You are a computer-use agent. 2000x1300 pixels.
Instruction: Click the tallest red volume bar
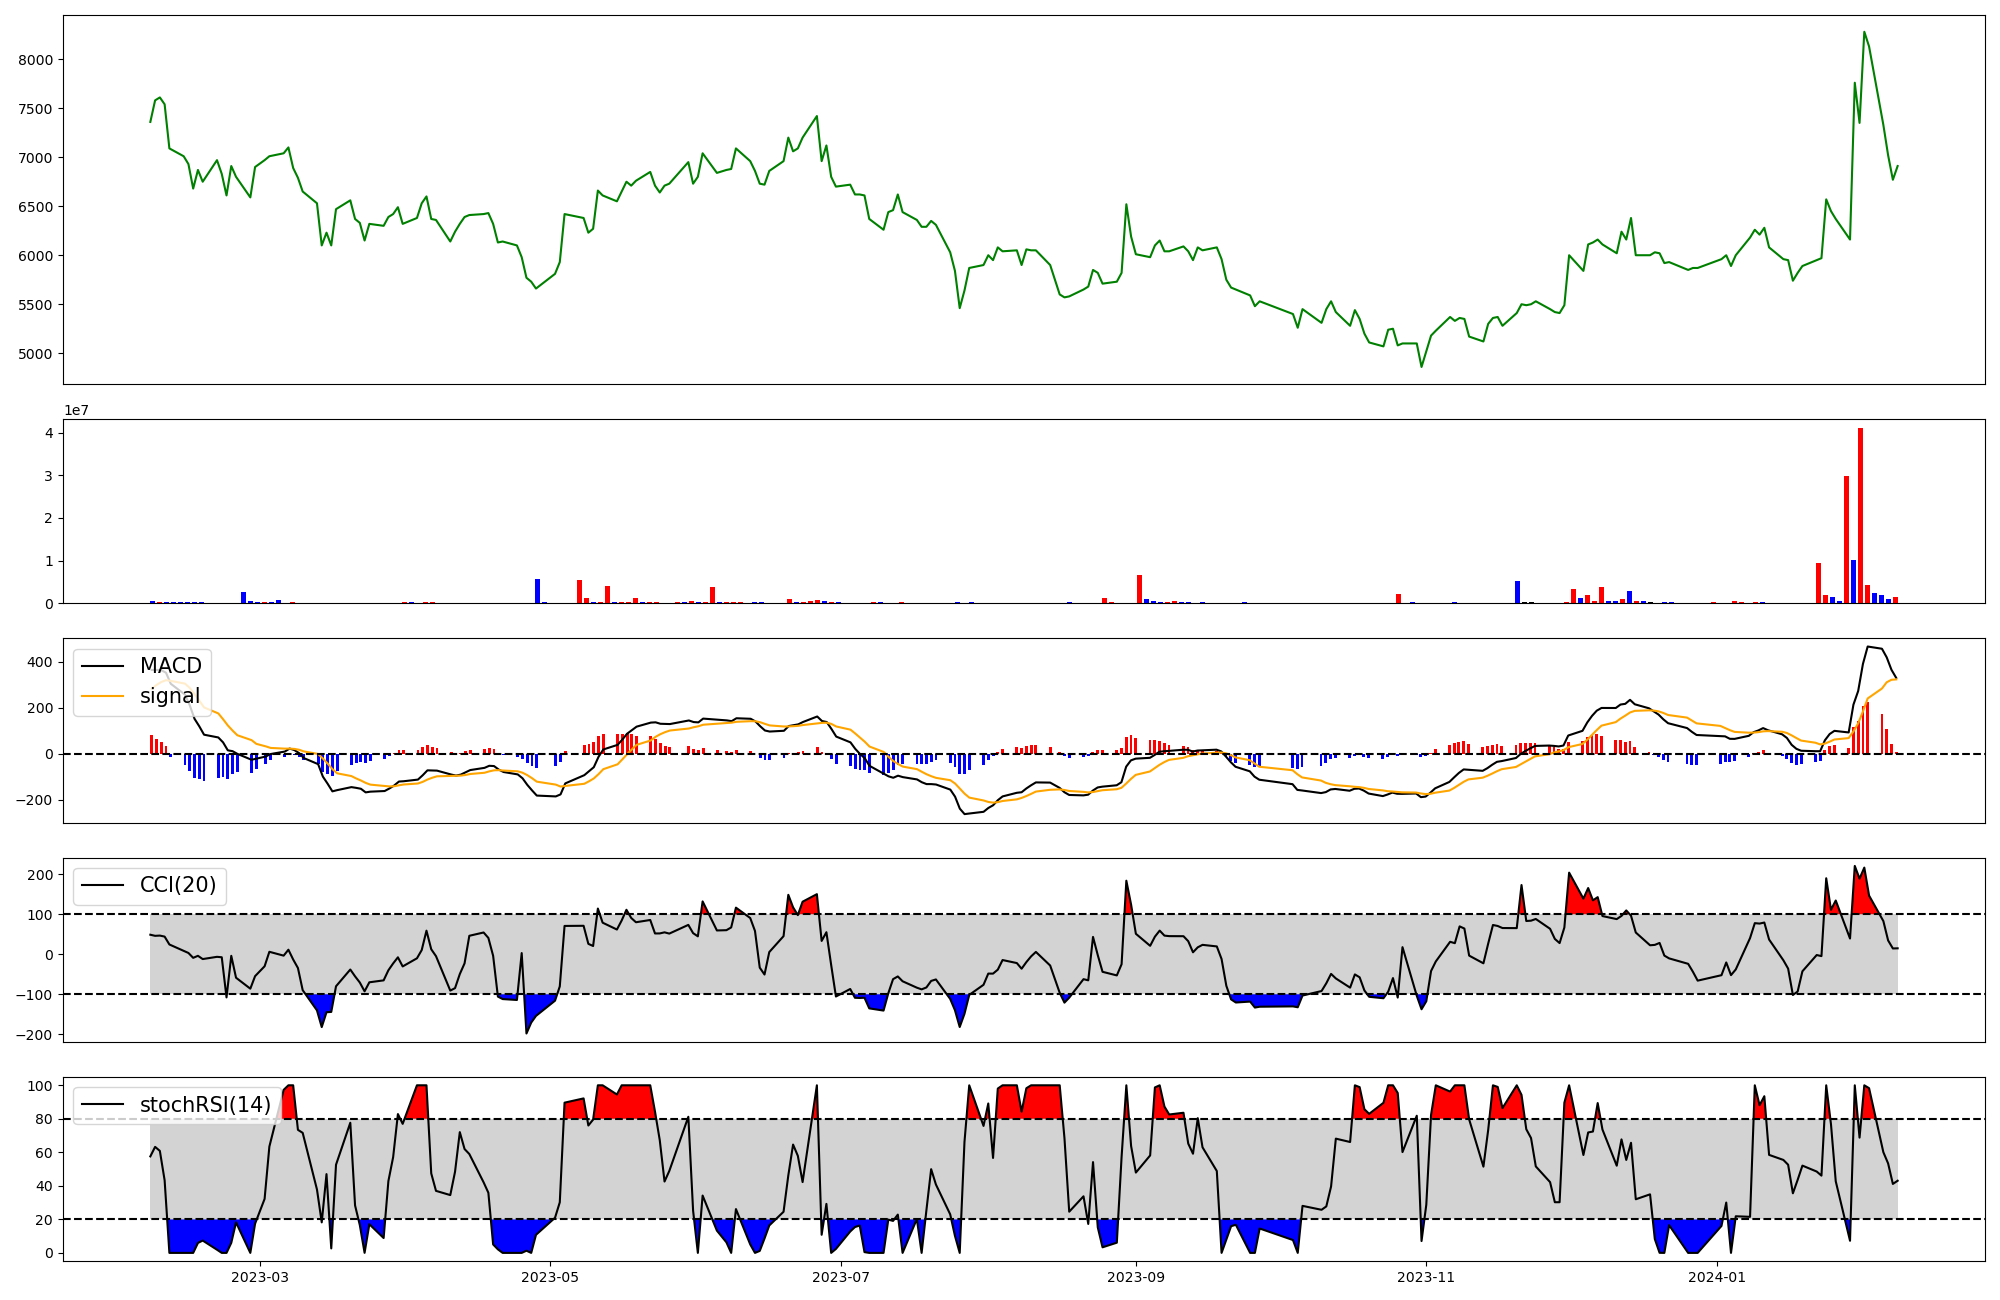click(1860, 516)
